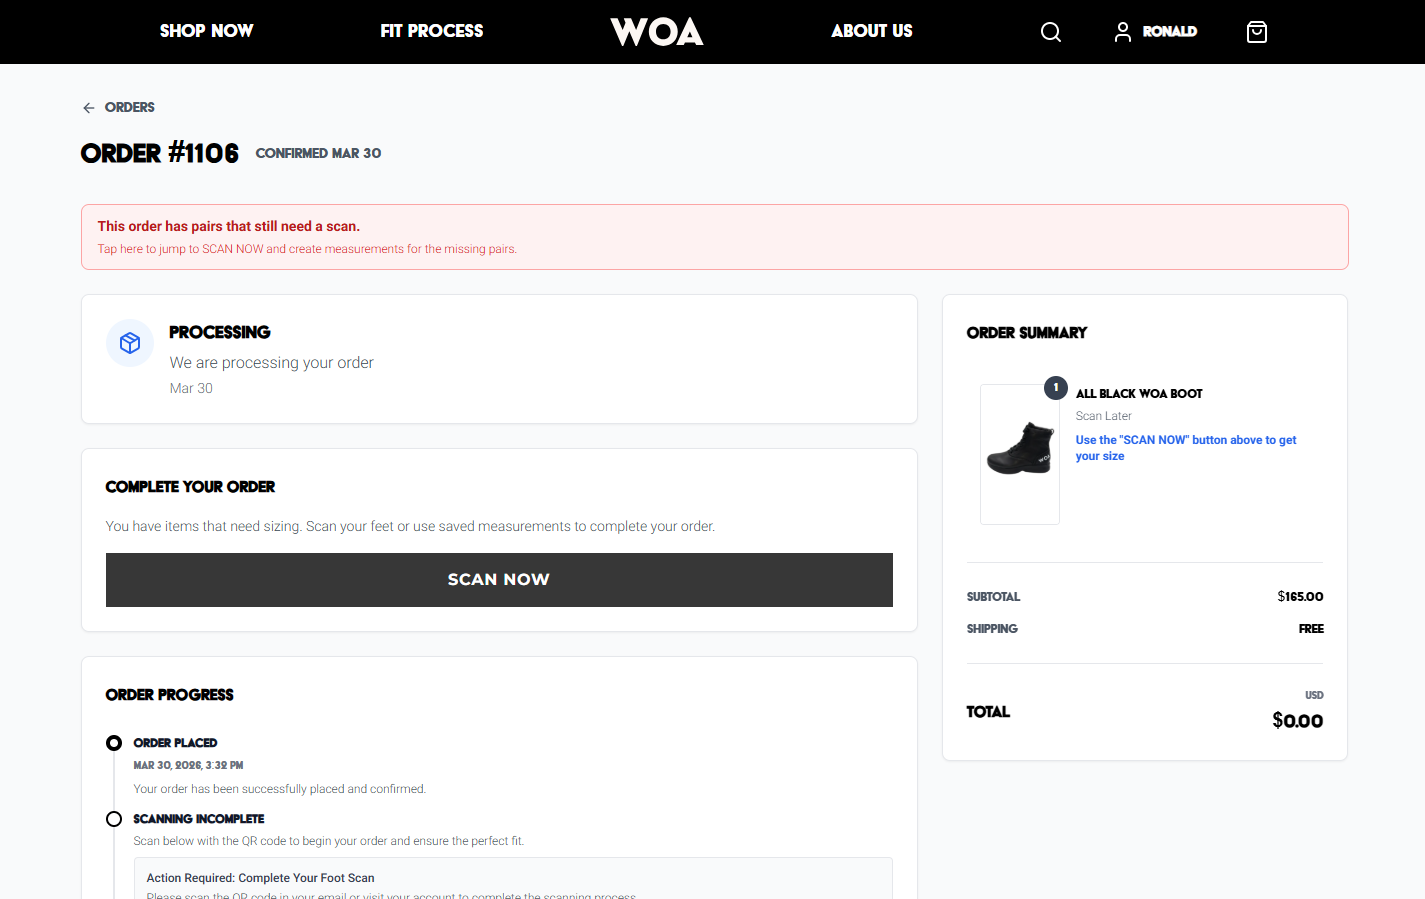
Task: Click the Action Required foot scan box
Action: 513,879
